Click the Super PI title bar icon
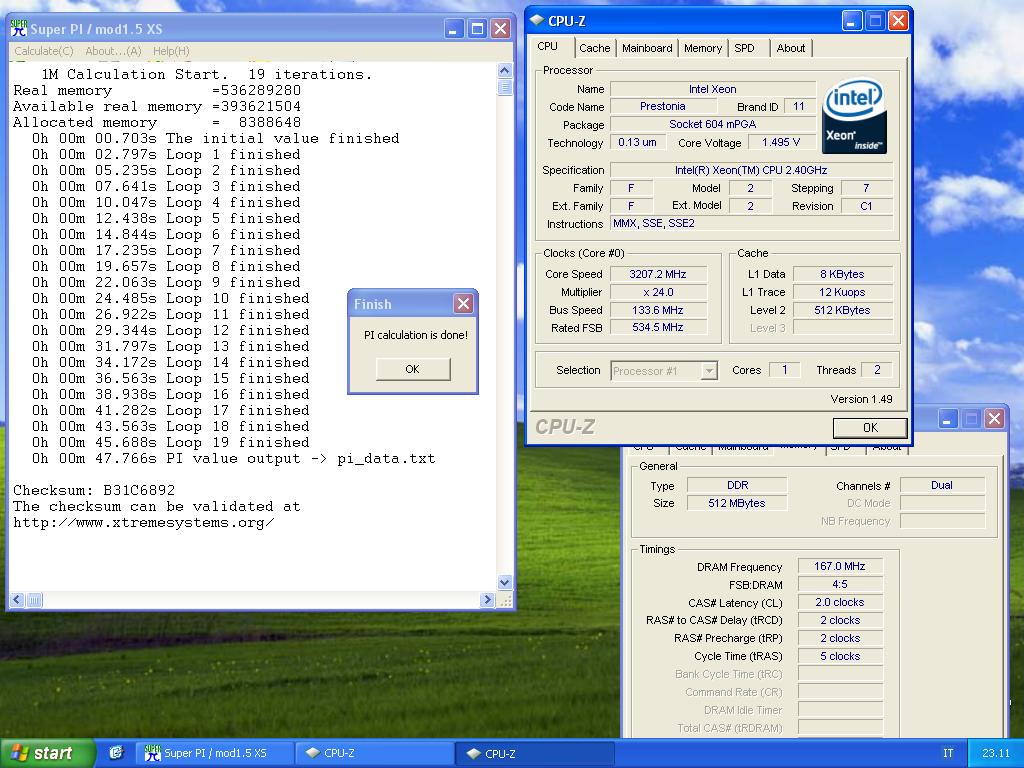The image size is (1024, 768). 19,28
